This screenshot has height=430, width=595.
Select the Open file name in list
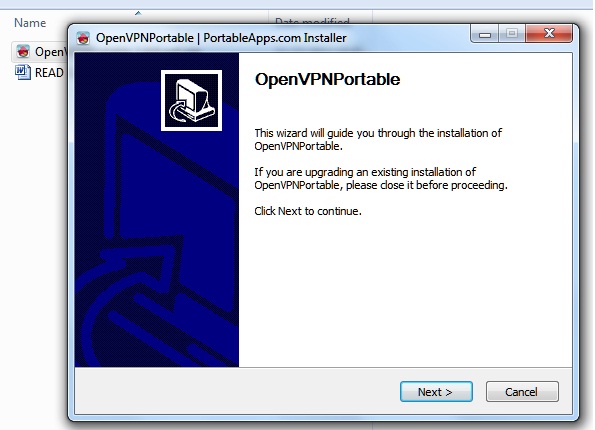tap(51, 52)
